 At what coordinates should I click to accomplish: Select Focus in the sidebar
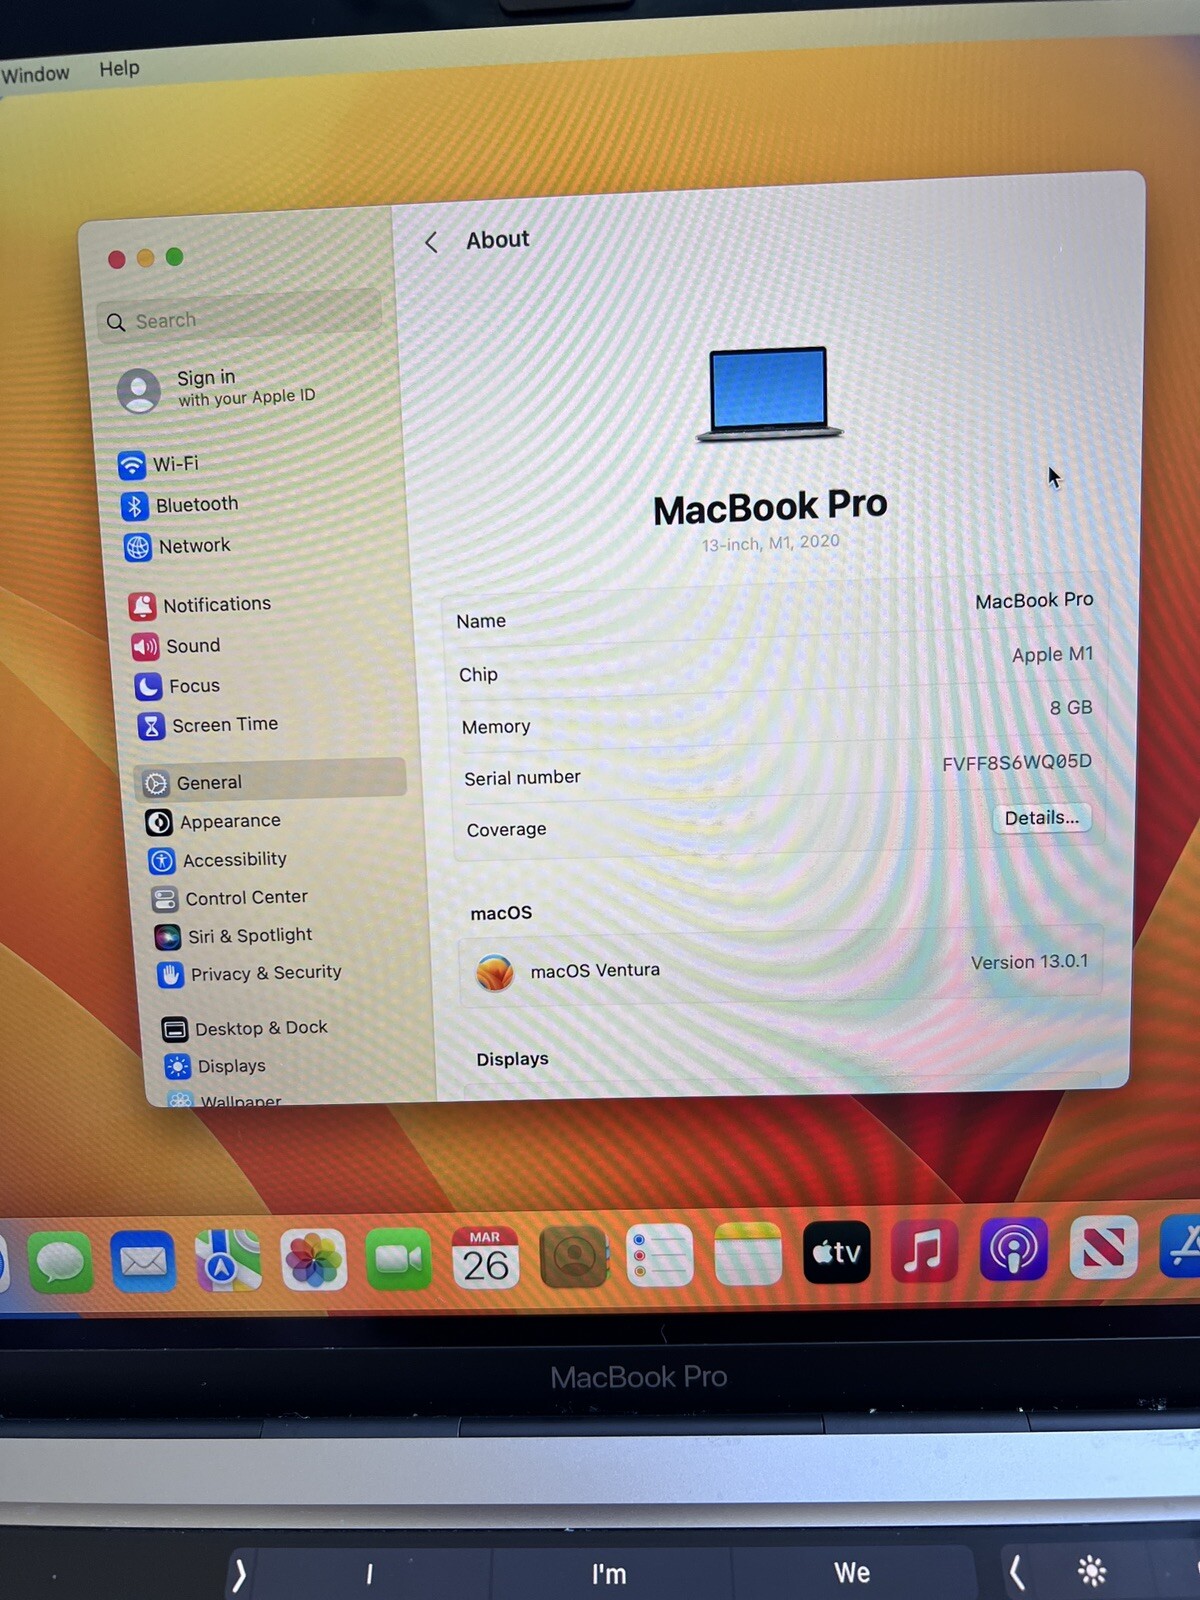178,686
